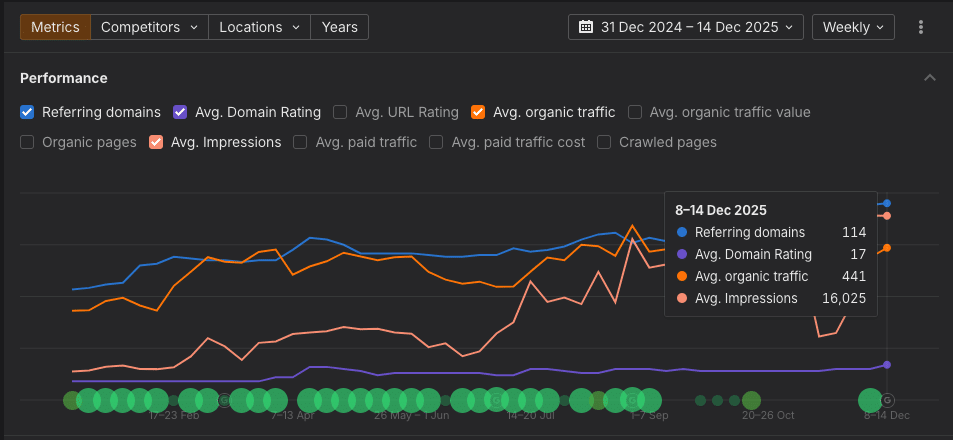Collapse the Performance section with chevron
Image resolution: width=953 pixels, height=440 pixels.
[930, 78]
